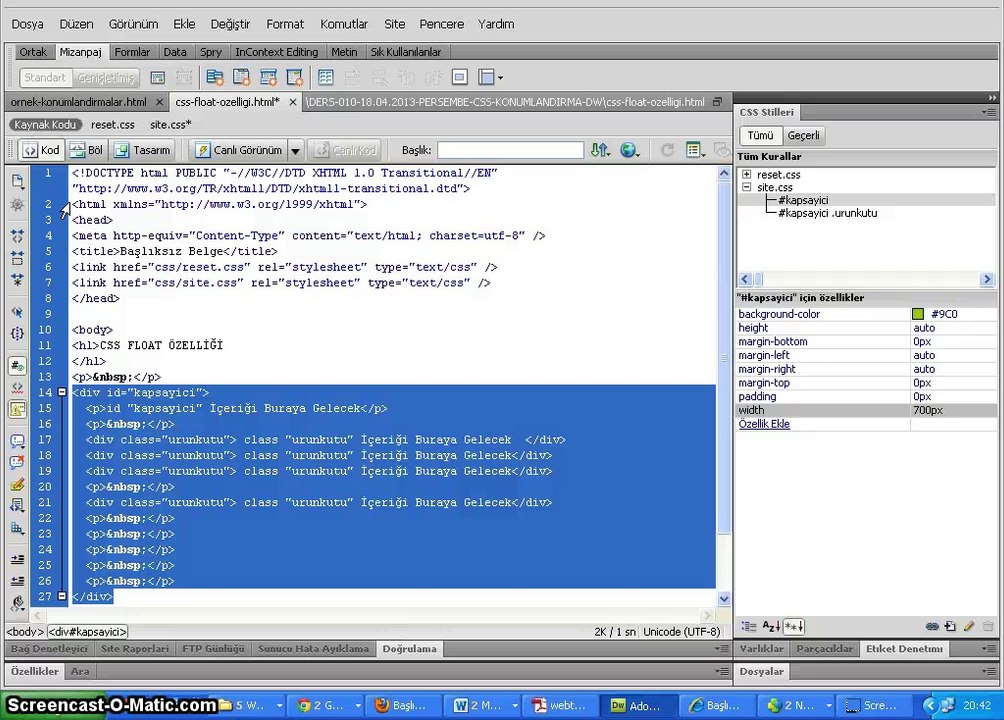This screenshot has height=720, width=1004.
Task: Switch to the Spry insert tab
Action: [x=211, y=52]
